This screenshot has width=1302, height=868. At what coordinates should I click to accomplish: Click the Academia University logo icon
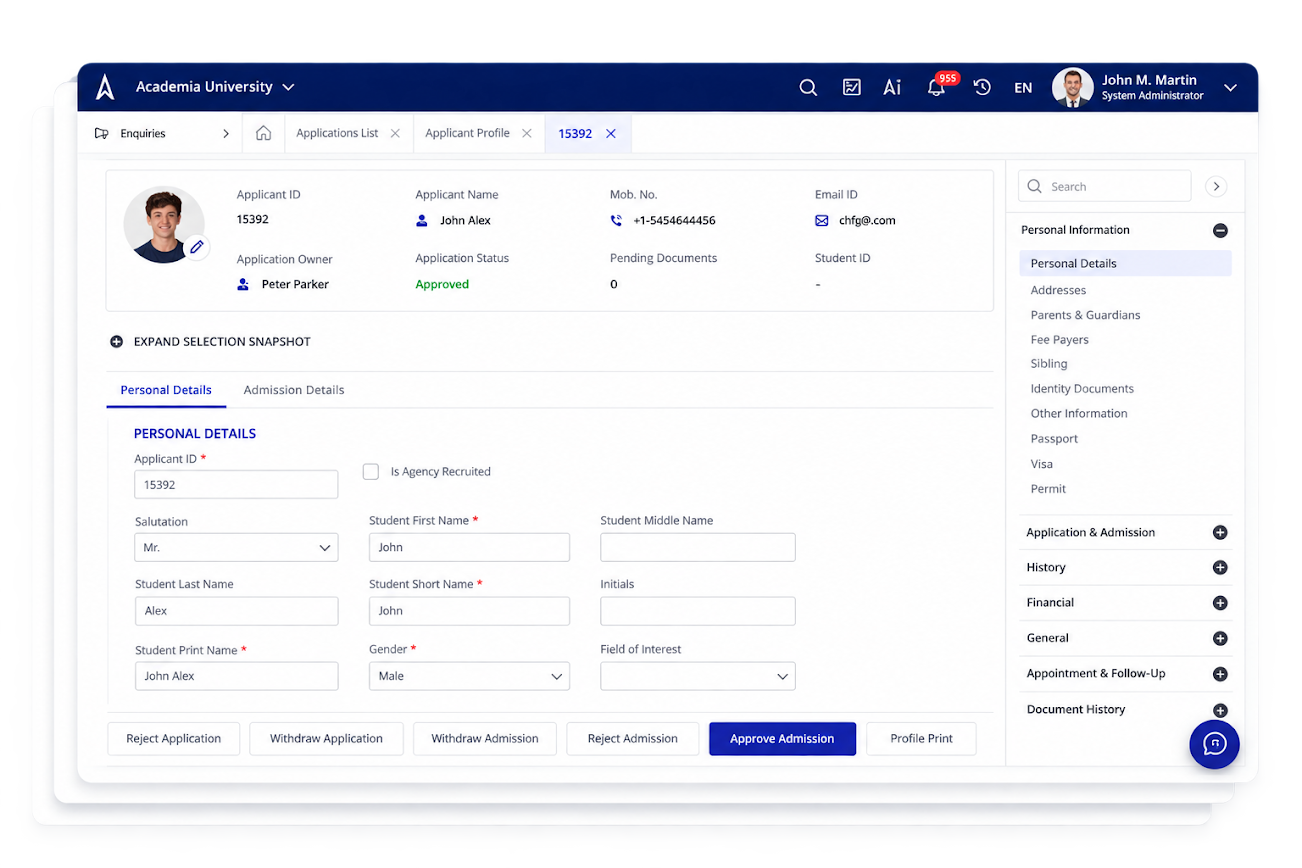[x=105, y=87]
